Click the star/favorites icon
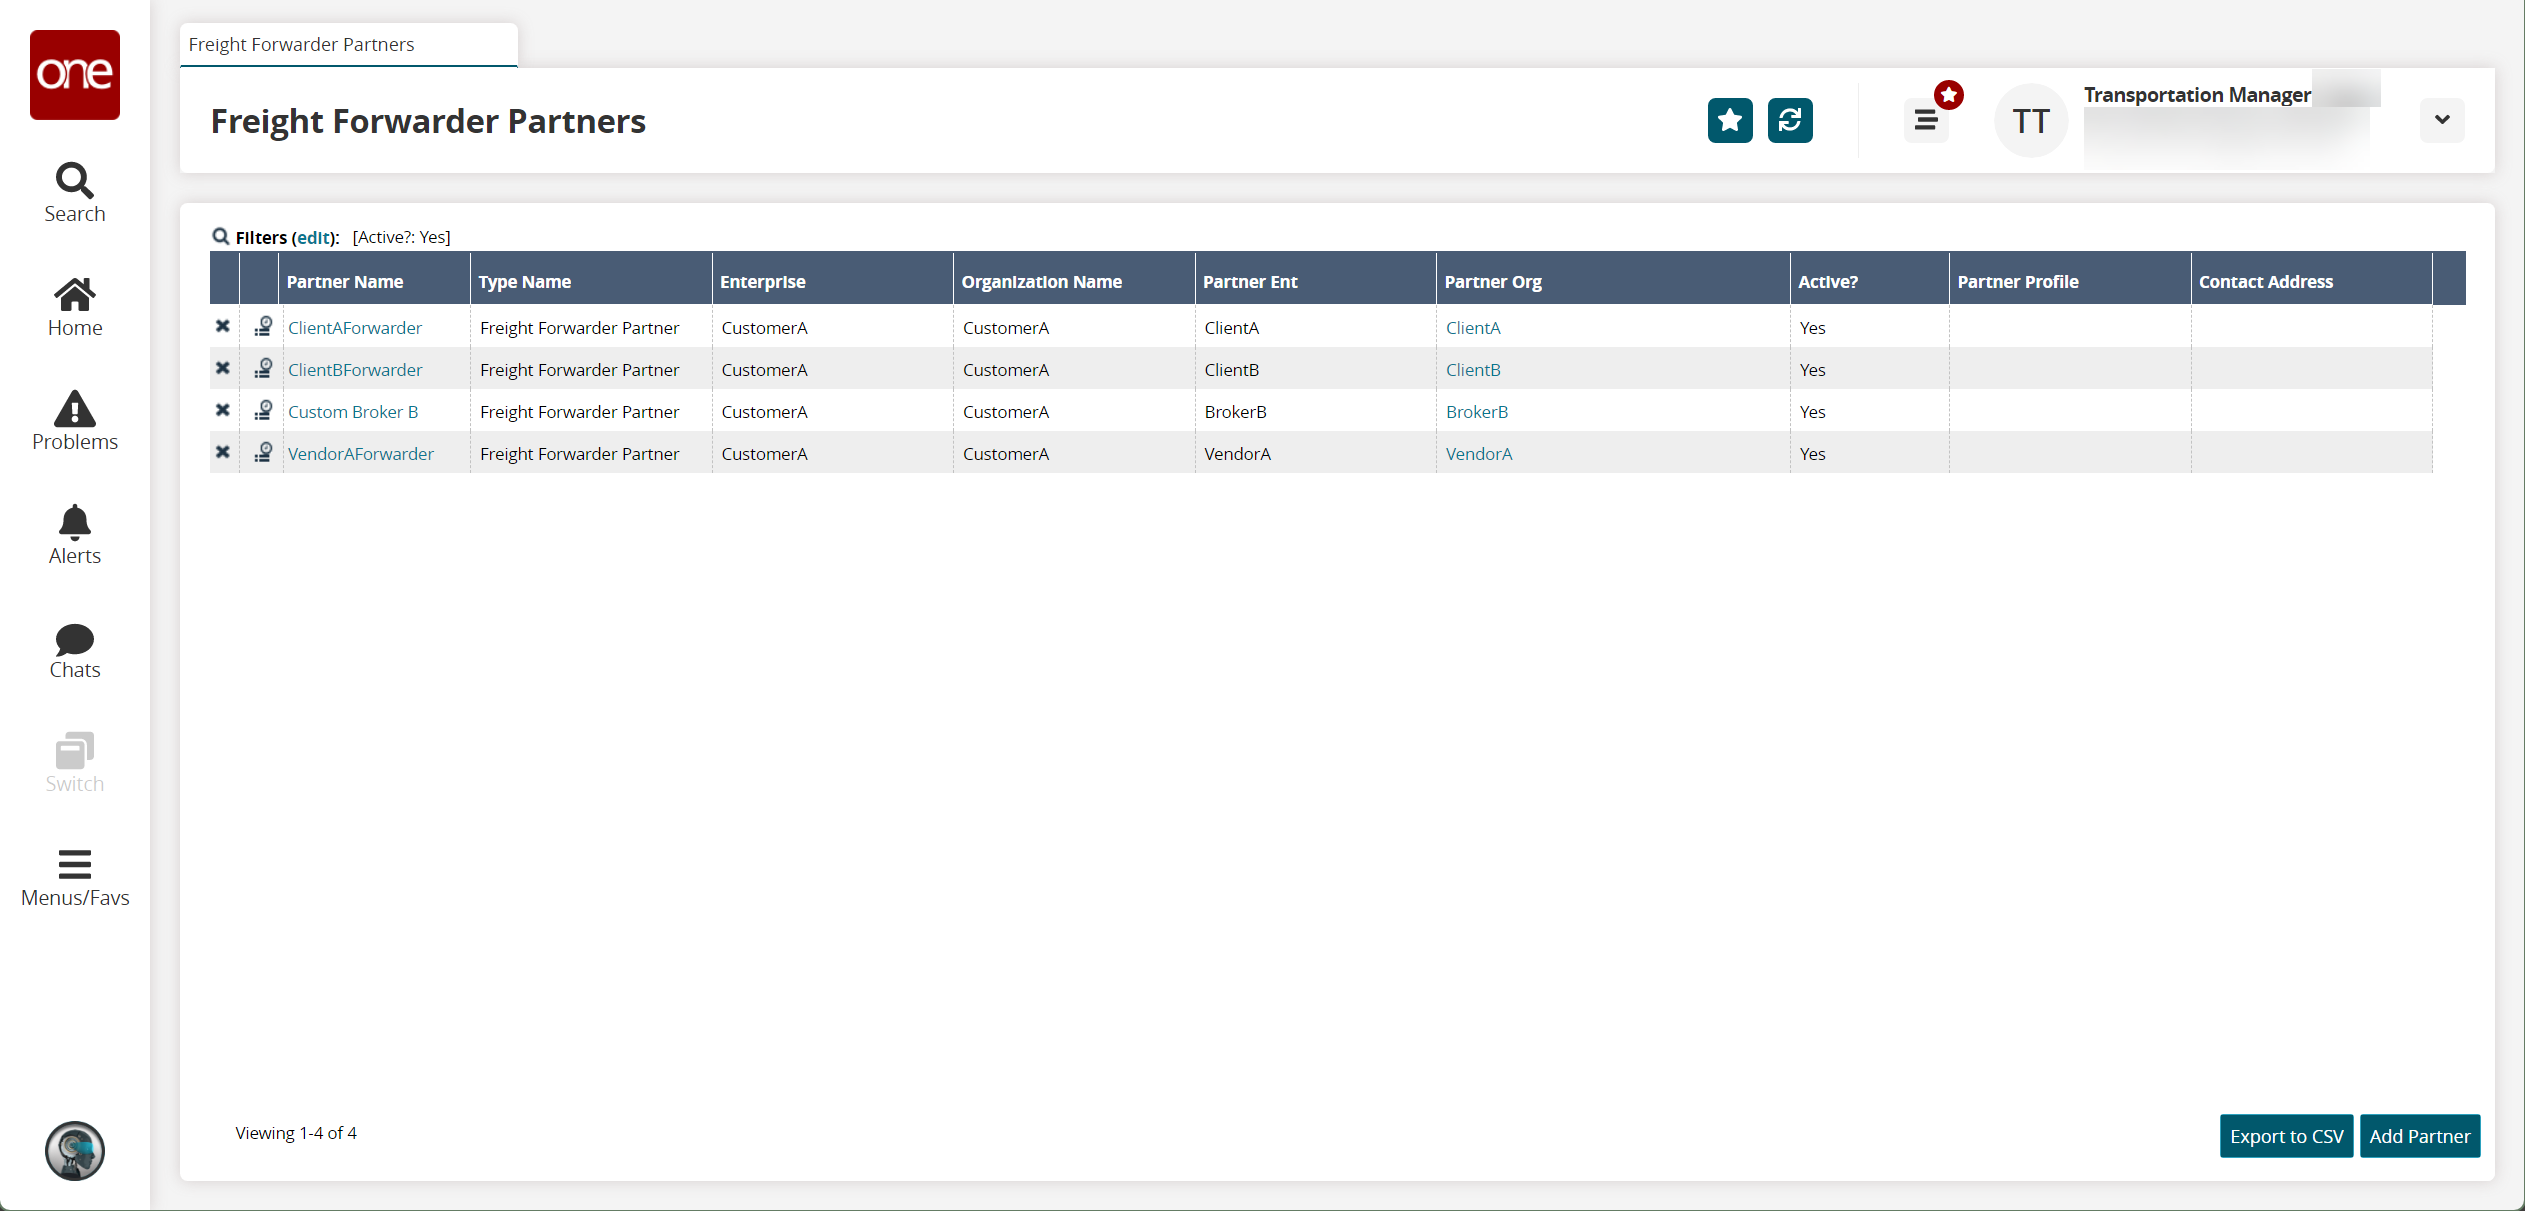This screenshot has width=2525, height=1211. coord(1729,119)
